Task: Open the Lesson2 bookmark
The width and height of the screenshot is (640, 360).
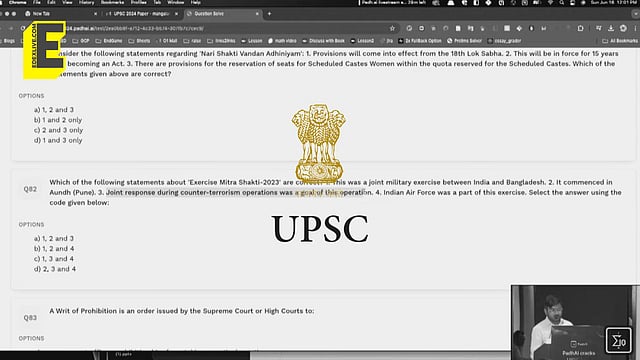Action: click(362, 41)
